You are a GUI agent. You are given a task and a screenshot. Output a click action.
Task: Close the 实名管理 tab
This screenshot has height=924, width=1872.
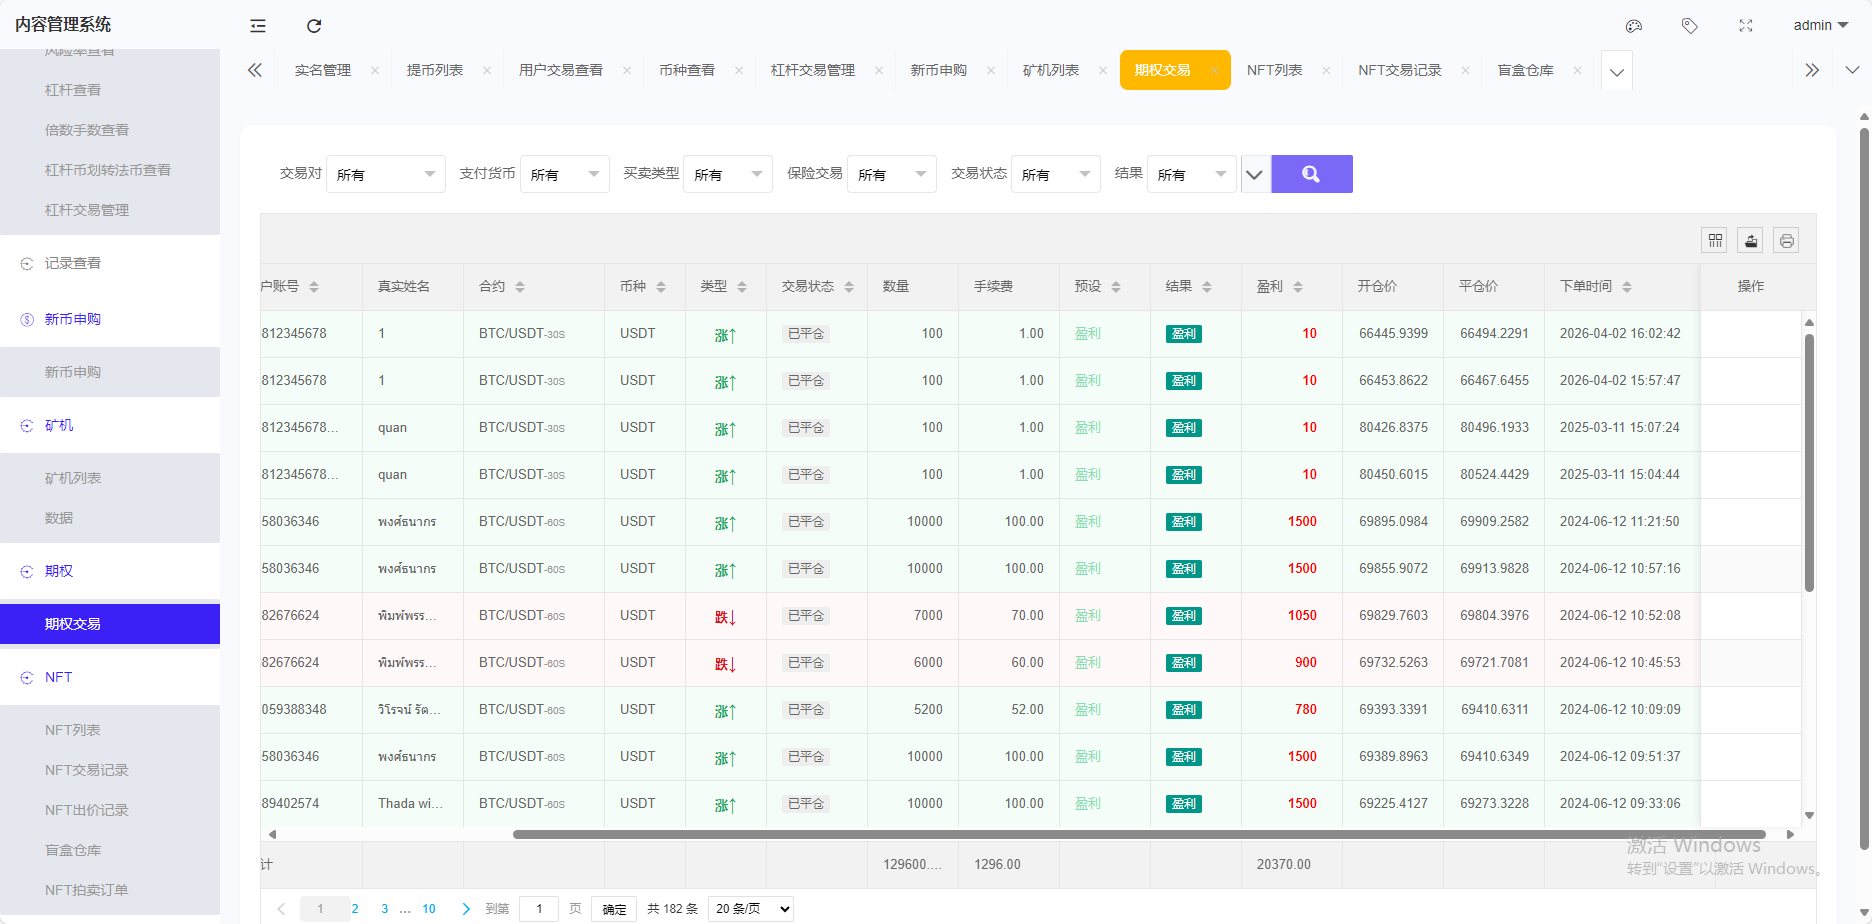click(375, 70)
